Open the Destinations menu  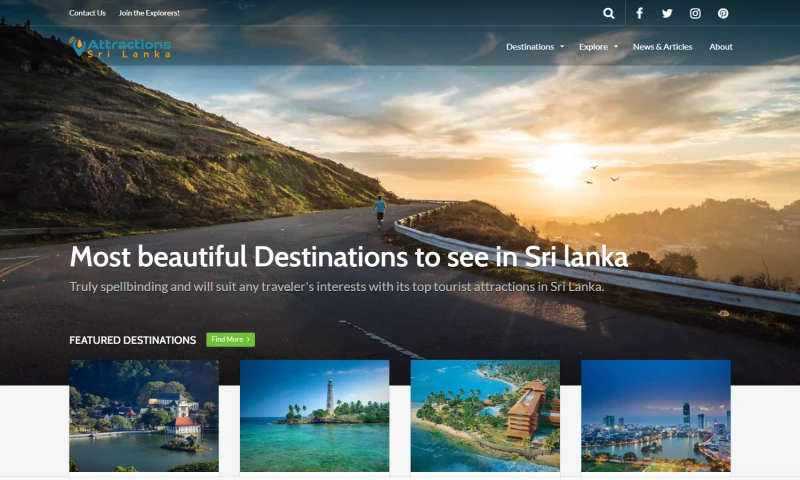point(530,46)
